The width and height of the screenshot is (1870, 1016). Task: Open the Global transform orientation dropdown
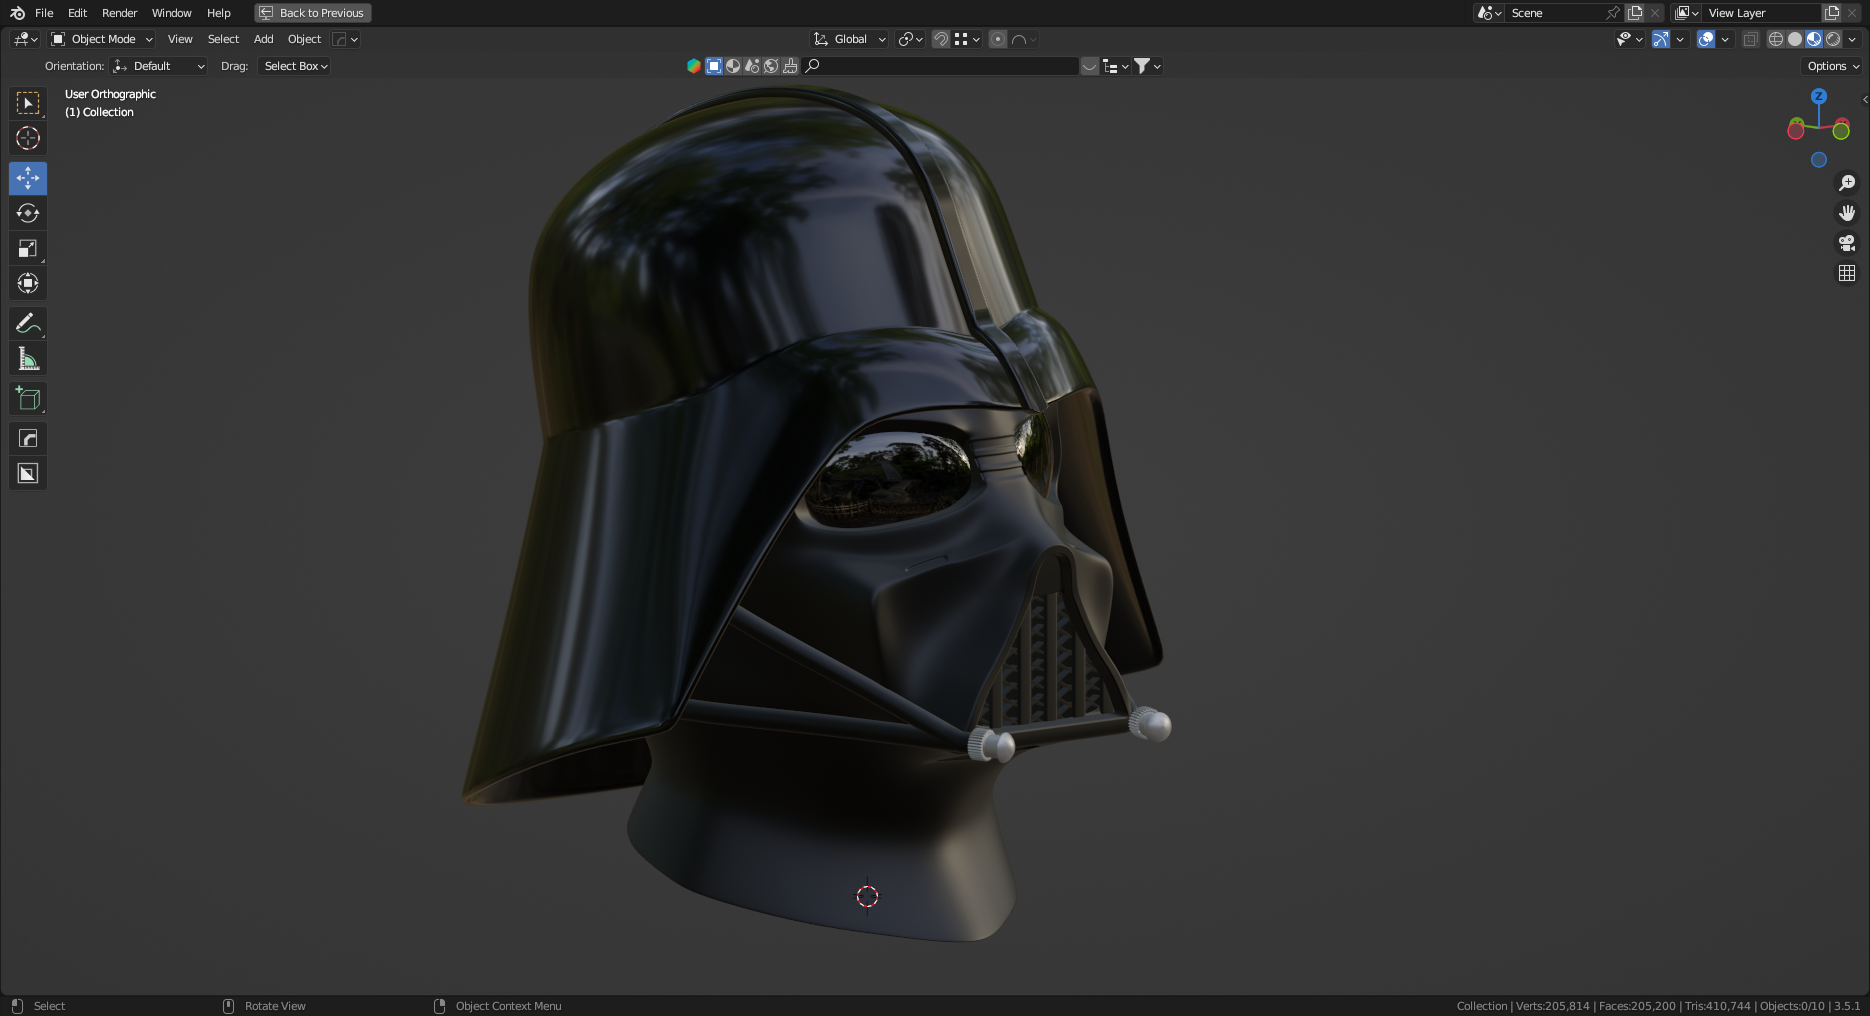(850, 39)
